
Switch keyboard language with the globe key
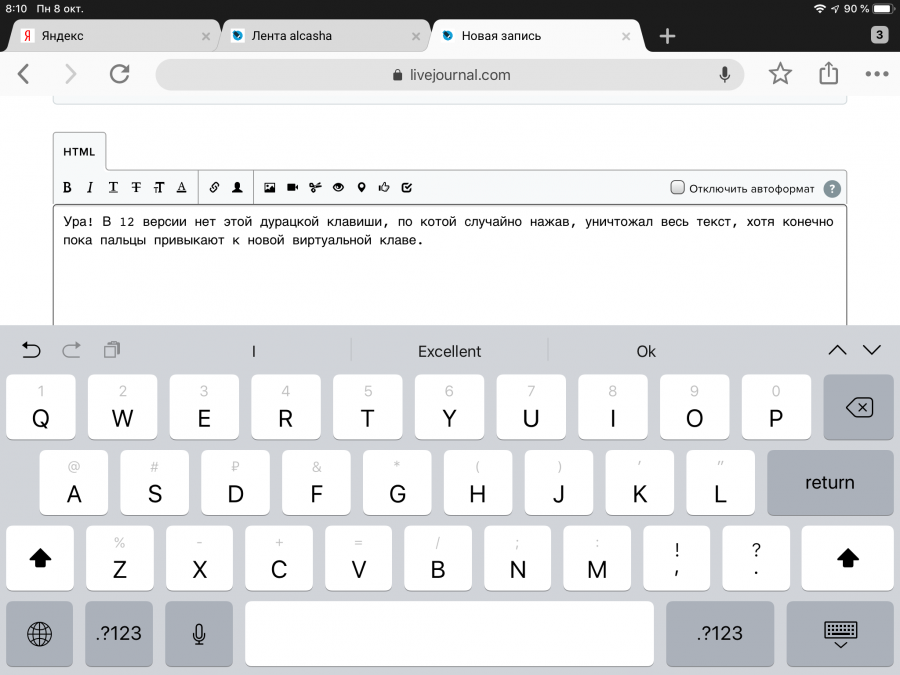(x=40, y=633)
